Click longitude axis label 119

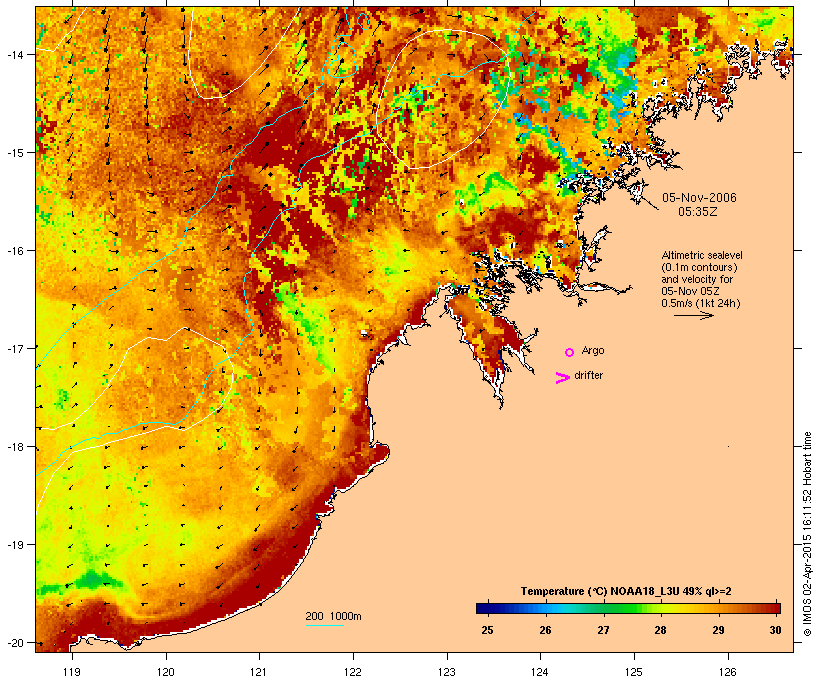click(x=72, y=672)
